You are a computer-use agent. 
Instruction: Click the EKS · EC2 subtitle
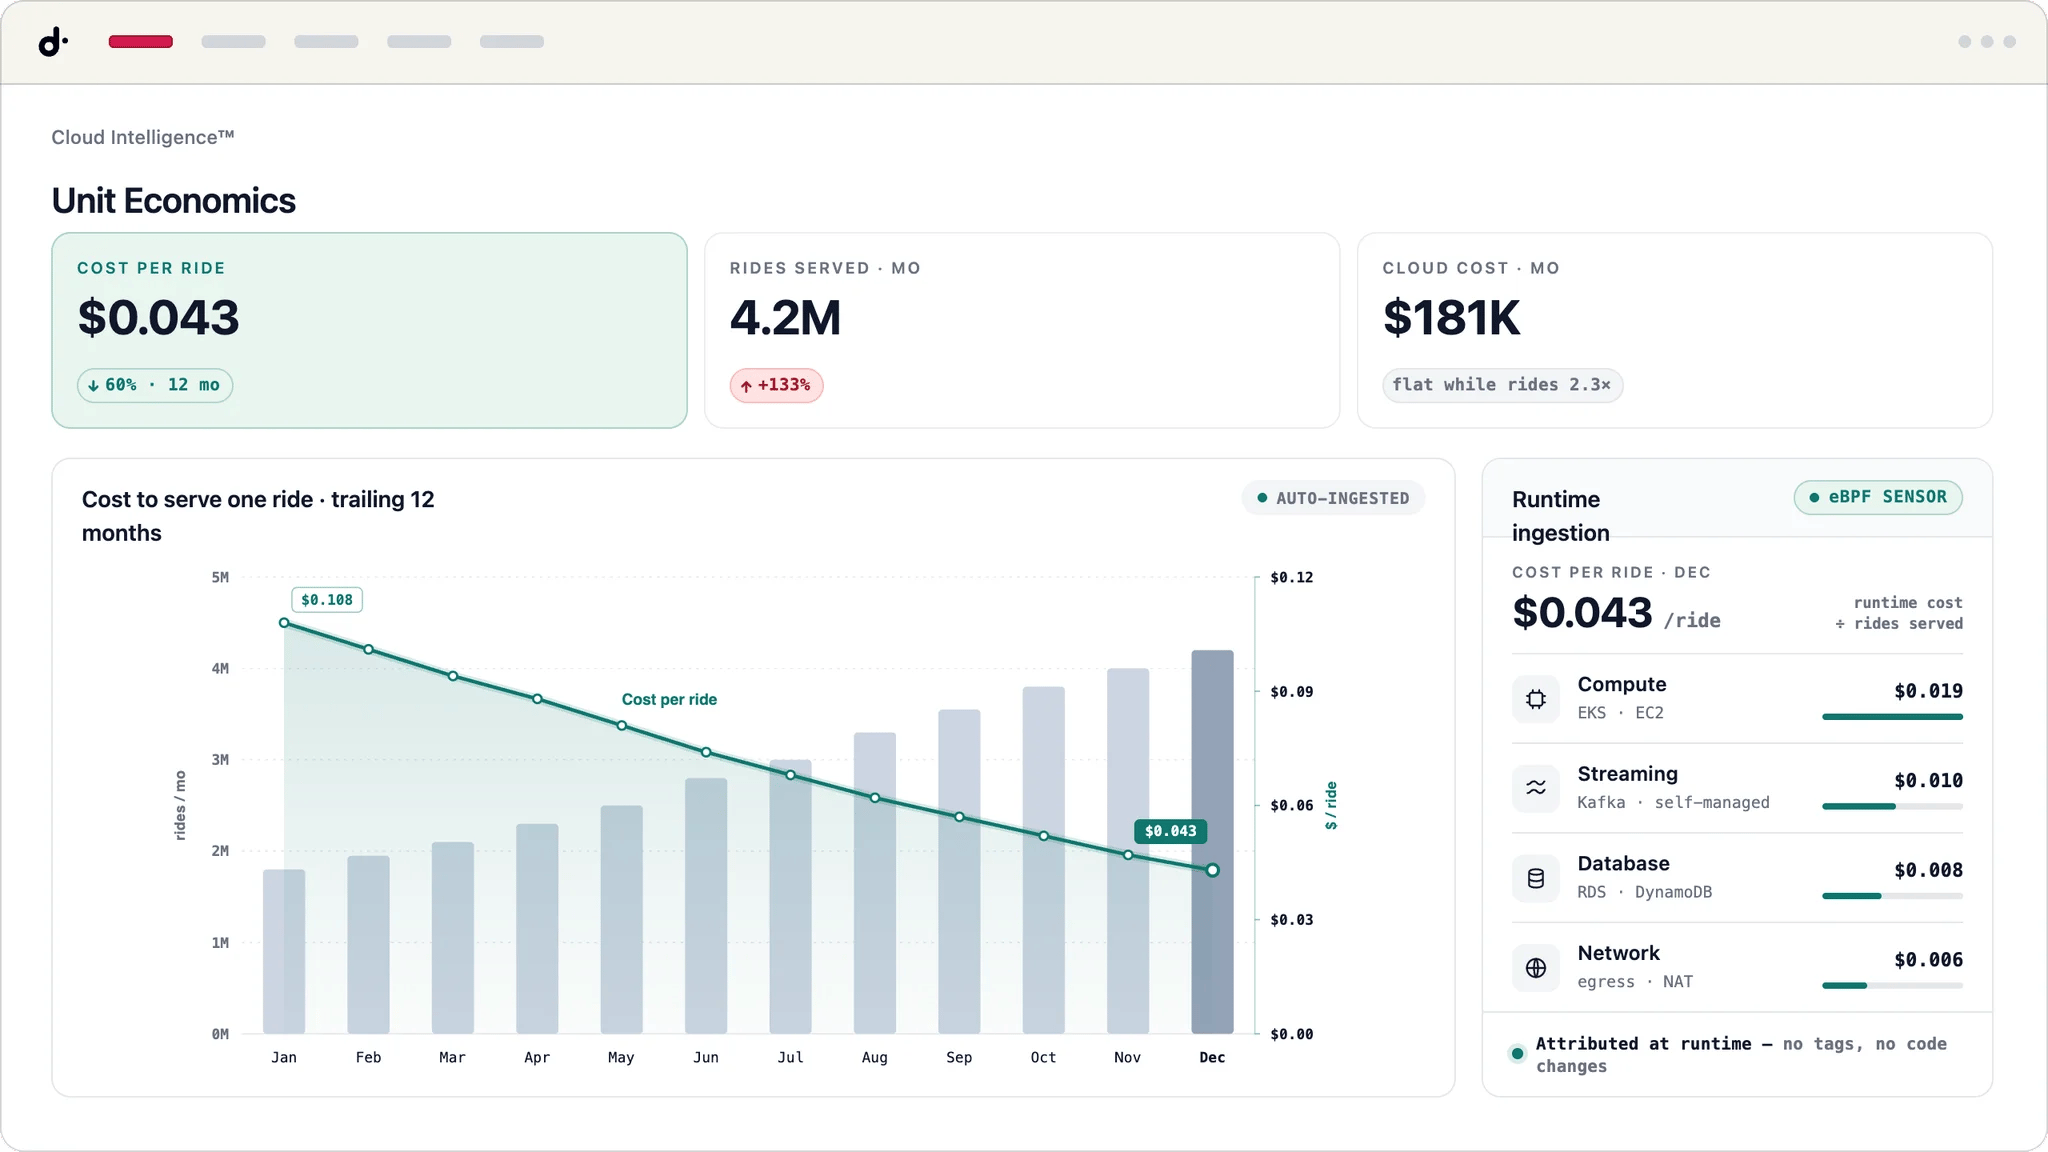1620,713
